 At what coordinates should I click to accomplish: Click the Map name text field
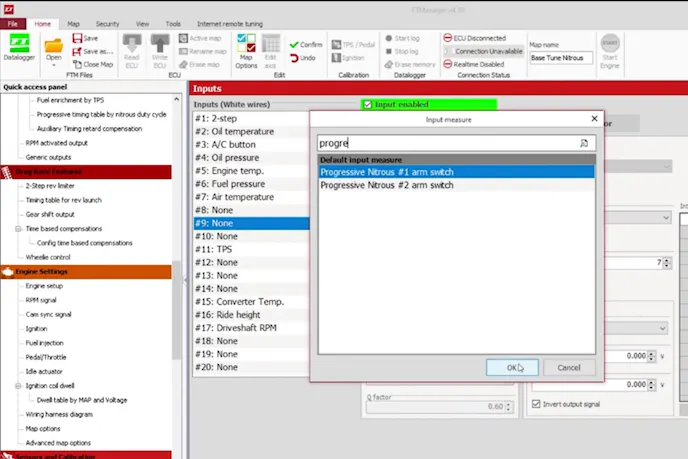(x=560, y=58)
